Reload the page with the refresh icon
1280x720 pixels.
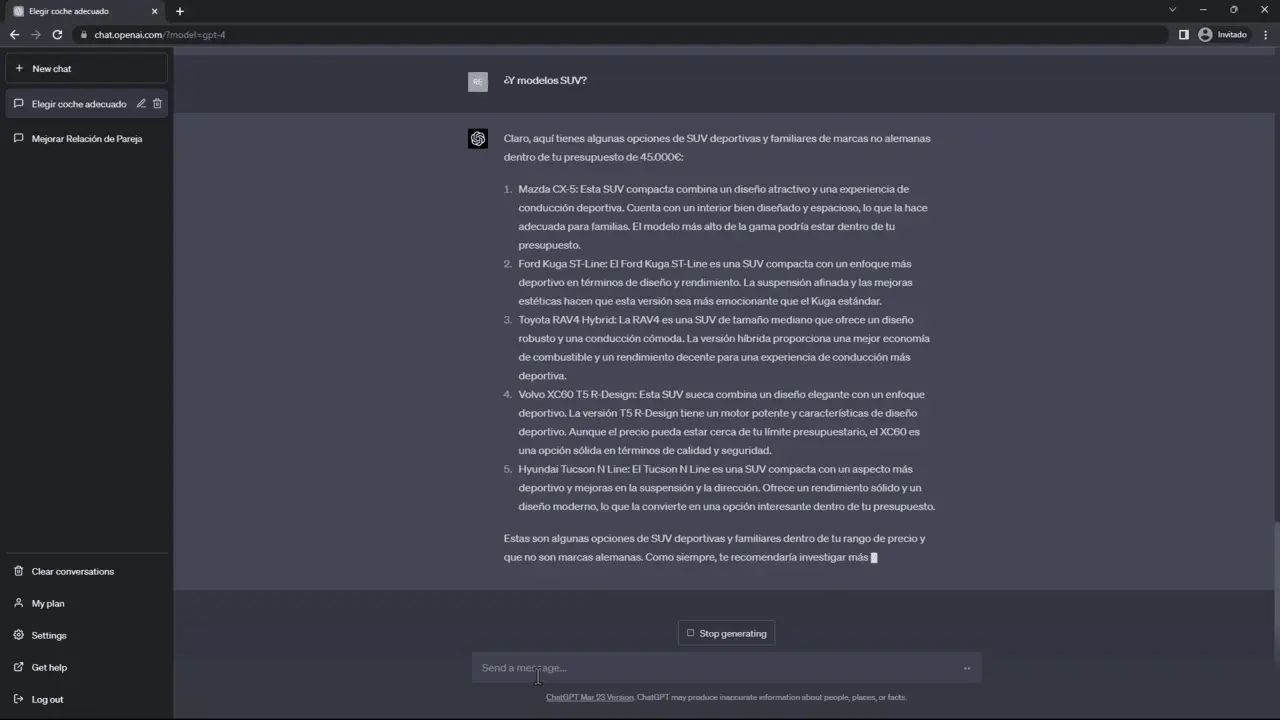click(x=57, y=35)
